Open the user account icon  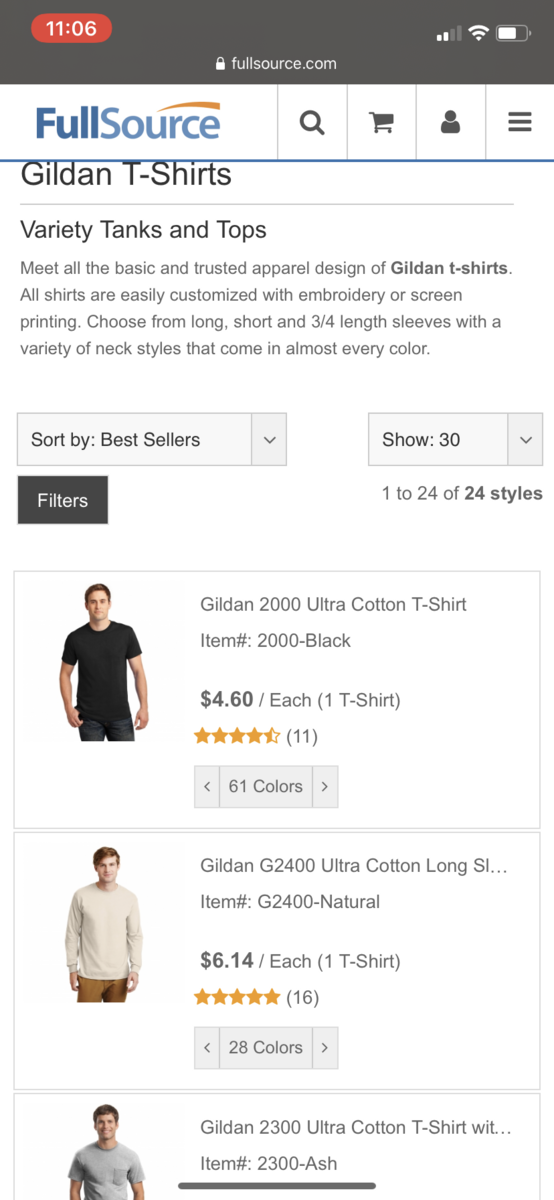(450, 122)
